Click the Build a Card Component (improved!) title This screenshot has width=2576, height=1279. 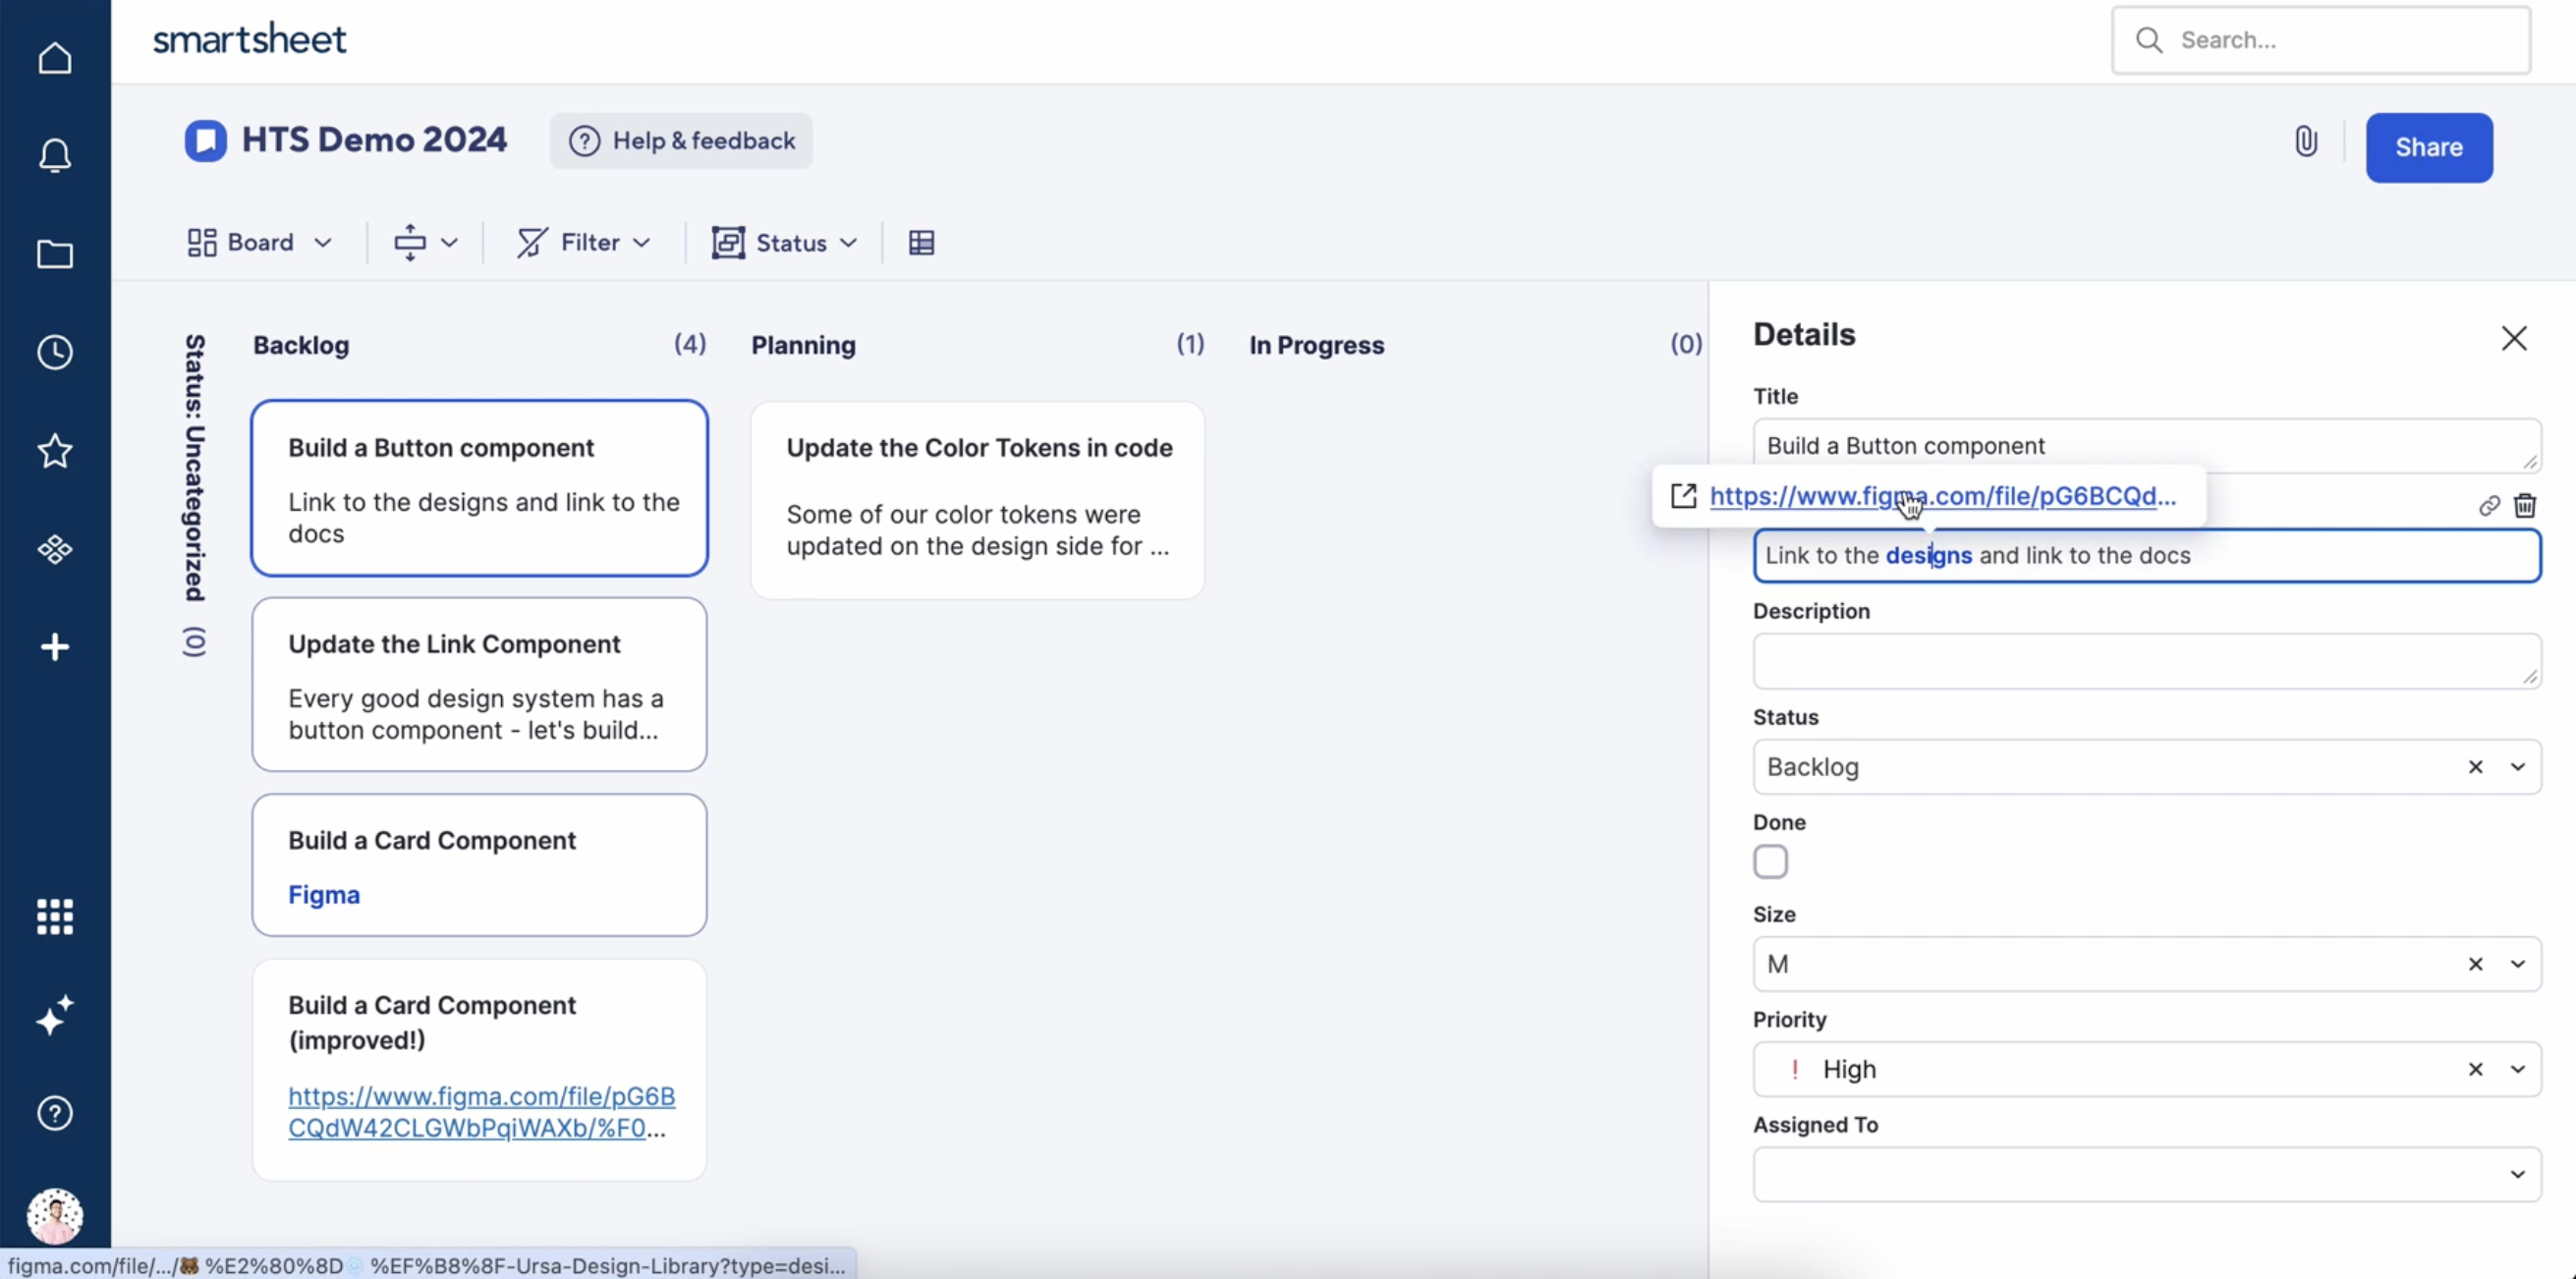click(432, 1022)
